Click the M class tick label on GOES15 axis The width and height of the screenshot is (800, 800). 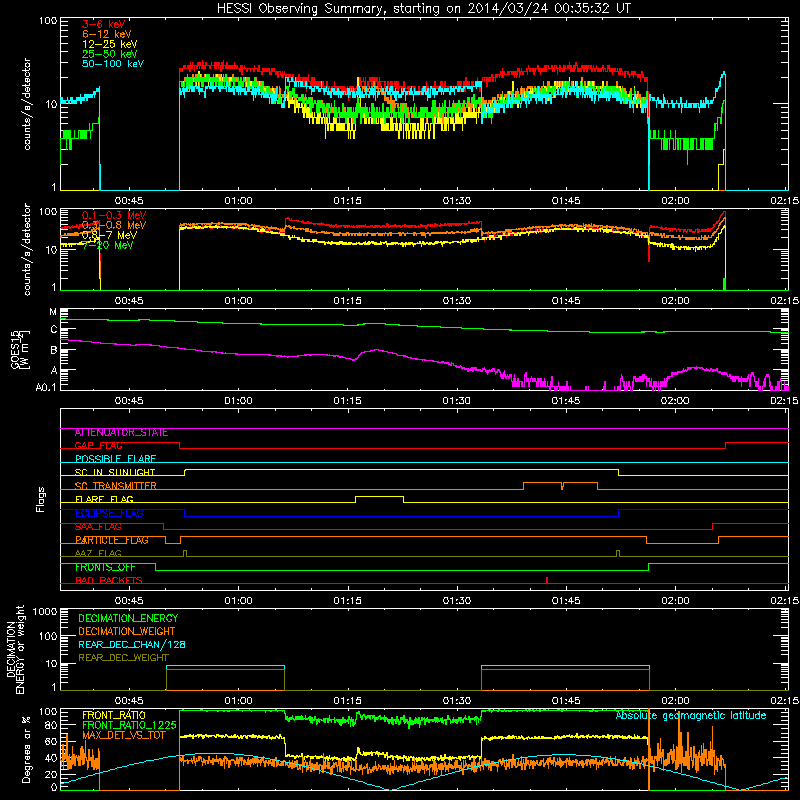click(53, 312)
